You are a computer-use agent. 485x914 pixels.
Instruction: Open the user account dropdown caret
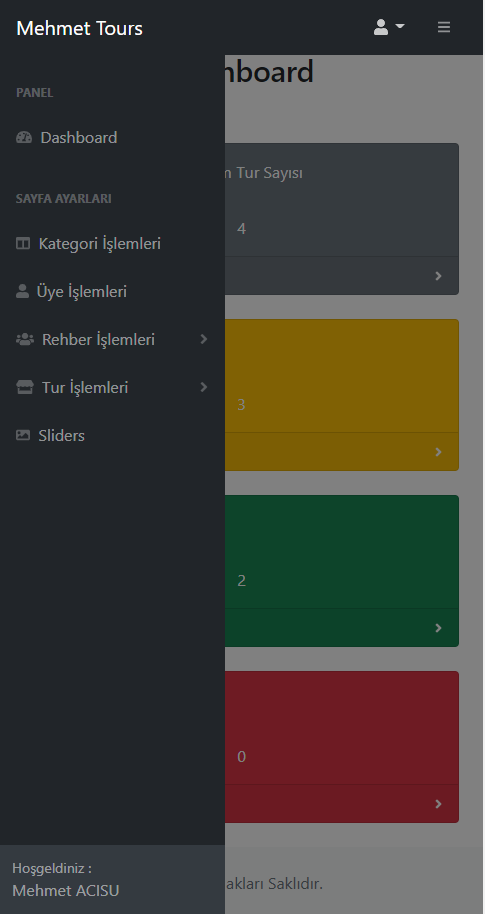pyautogui.click(x=400, y=26)
